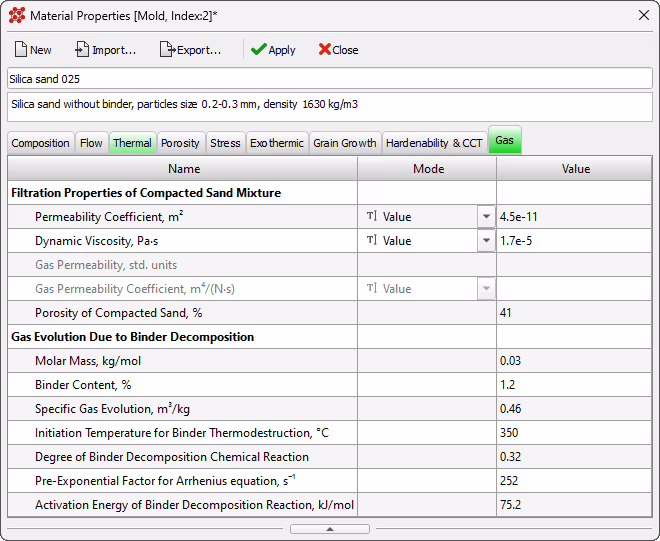The width and height of the screenshot is (660, 541).
Task: Open Dynamic Viscosity mode dropdown
Action: point(486,241)
